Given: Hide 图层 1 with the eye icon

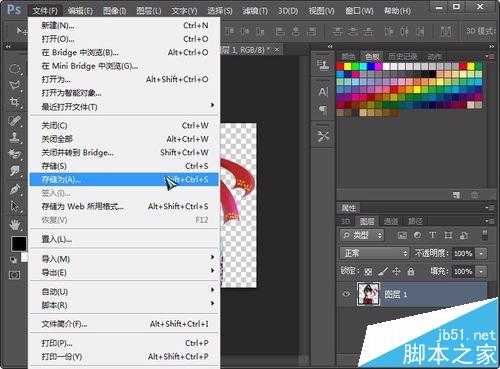Looking at the screenshot, I should point(347,294).
